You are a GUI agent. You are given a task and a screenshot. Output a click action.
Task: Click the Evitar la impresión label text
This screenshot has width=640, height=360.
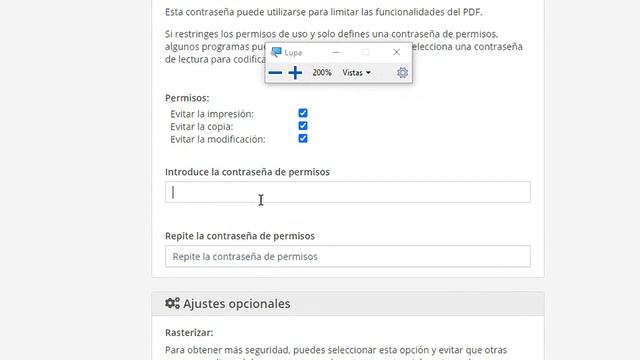(212, 114)
